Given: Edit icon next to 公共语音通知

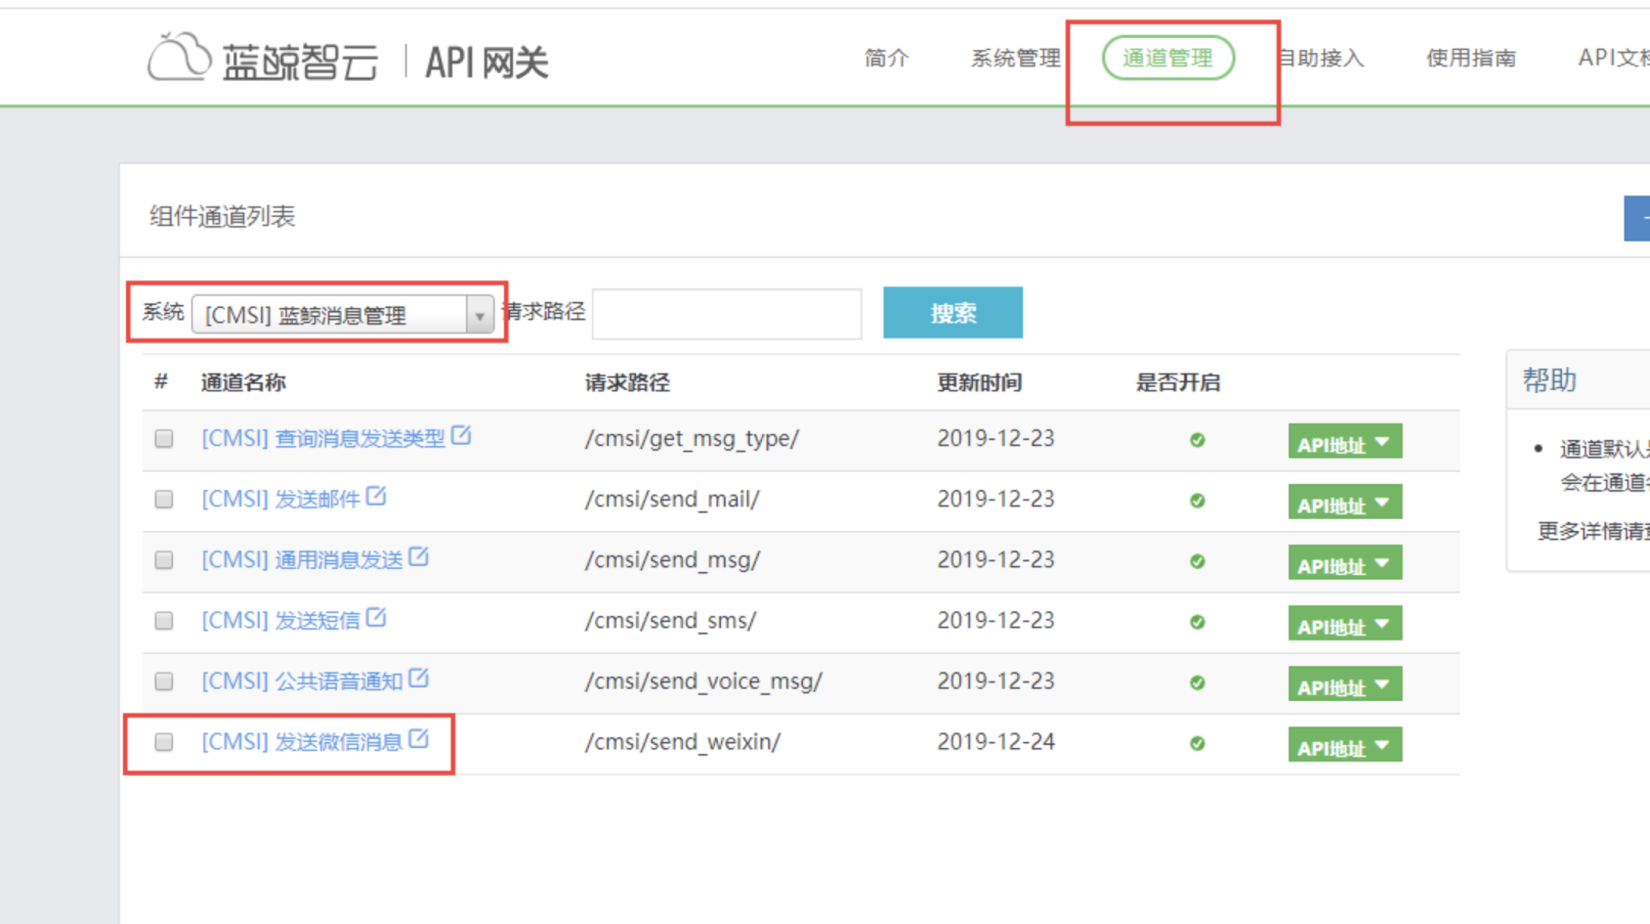Looking at the screenshot, I should pos(419,679).
